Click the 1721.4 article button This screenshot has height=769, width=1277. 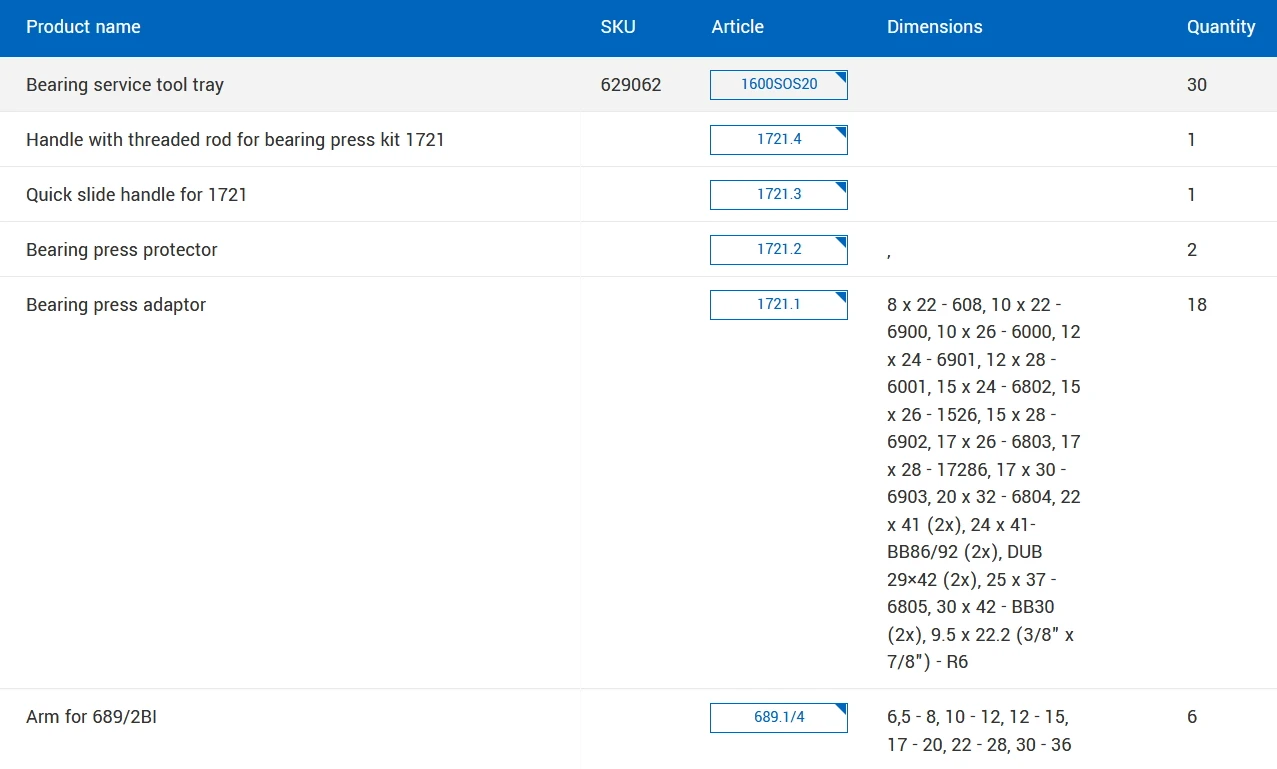(x=778, y=140)
